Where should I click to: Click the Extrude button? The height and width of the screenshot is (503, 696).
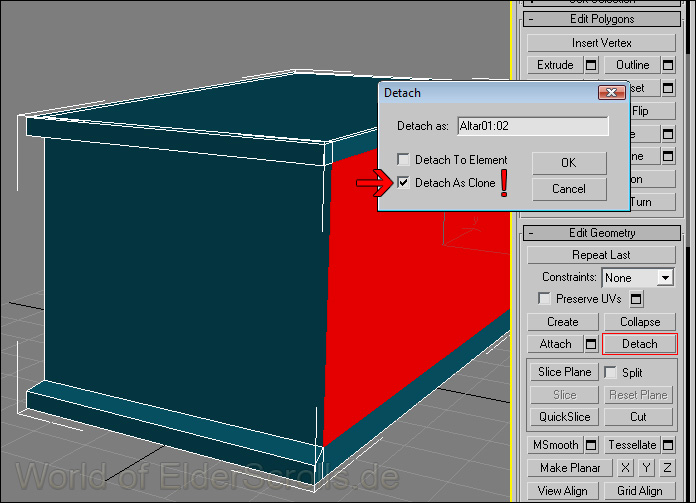point(555,65)
